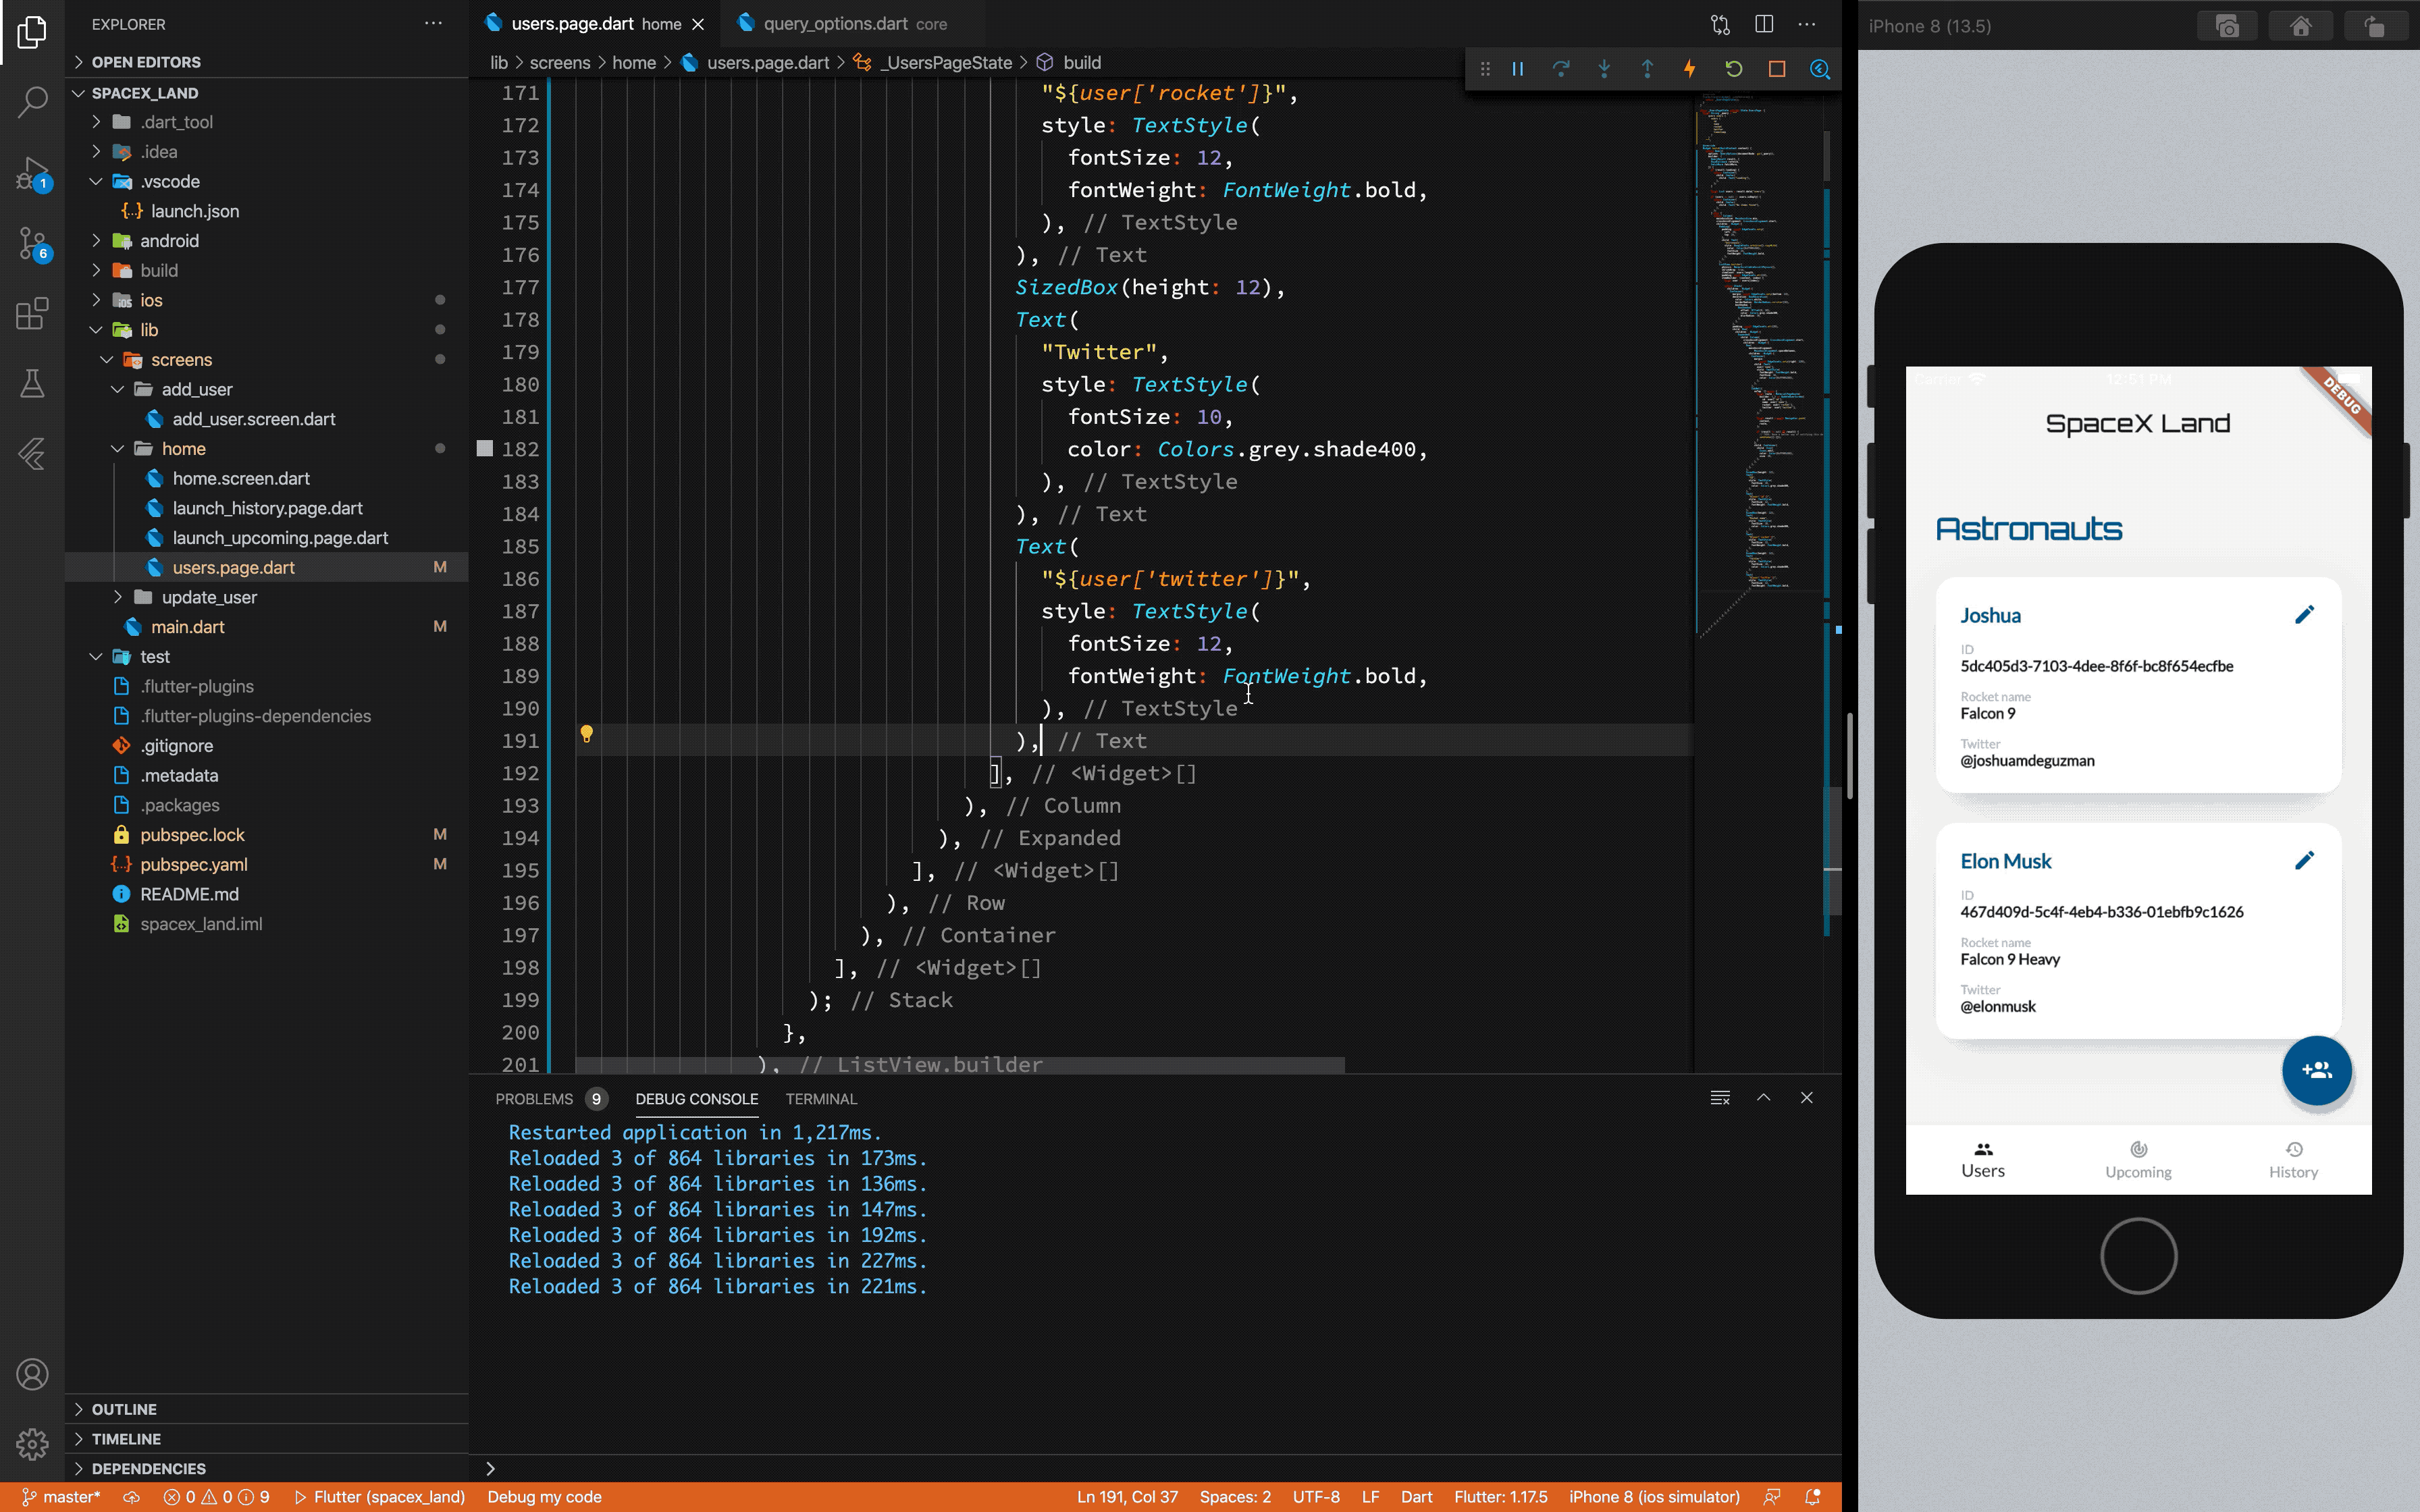Image resolution: width=2420 pixels, height=1512 pixels.
Task: Edit Elon Musk's astronaut card
Action: click(2305, 860)
